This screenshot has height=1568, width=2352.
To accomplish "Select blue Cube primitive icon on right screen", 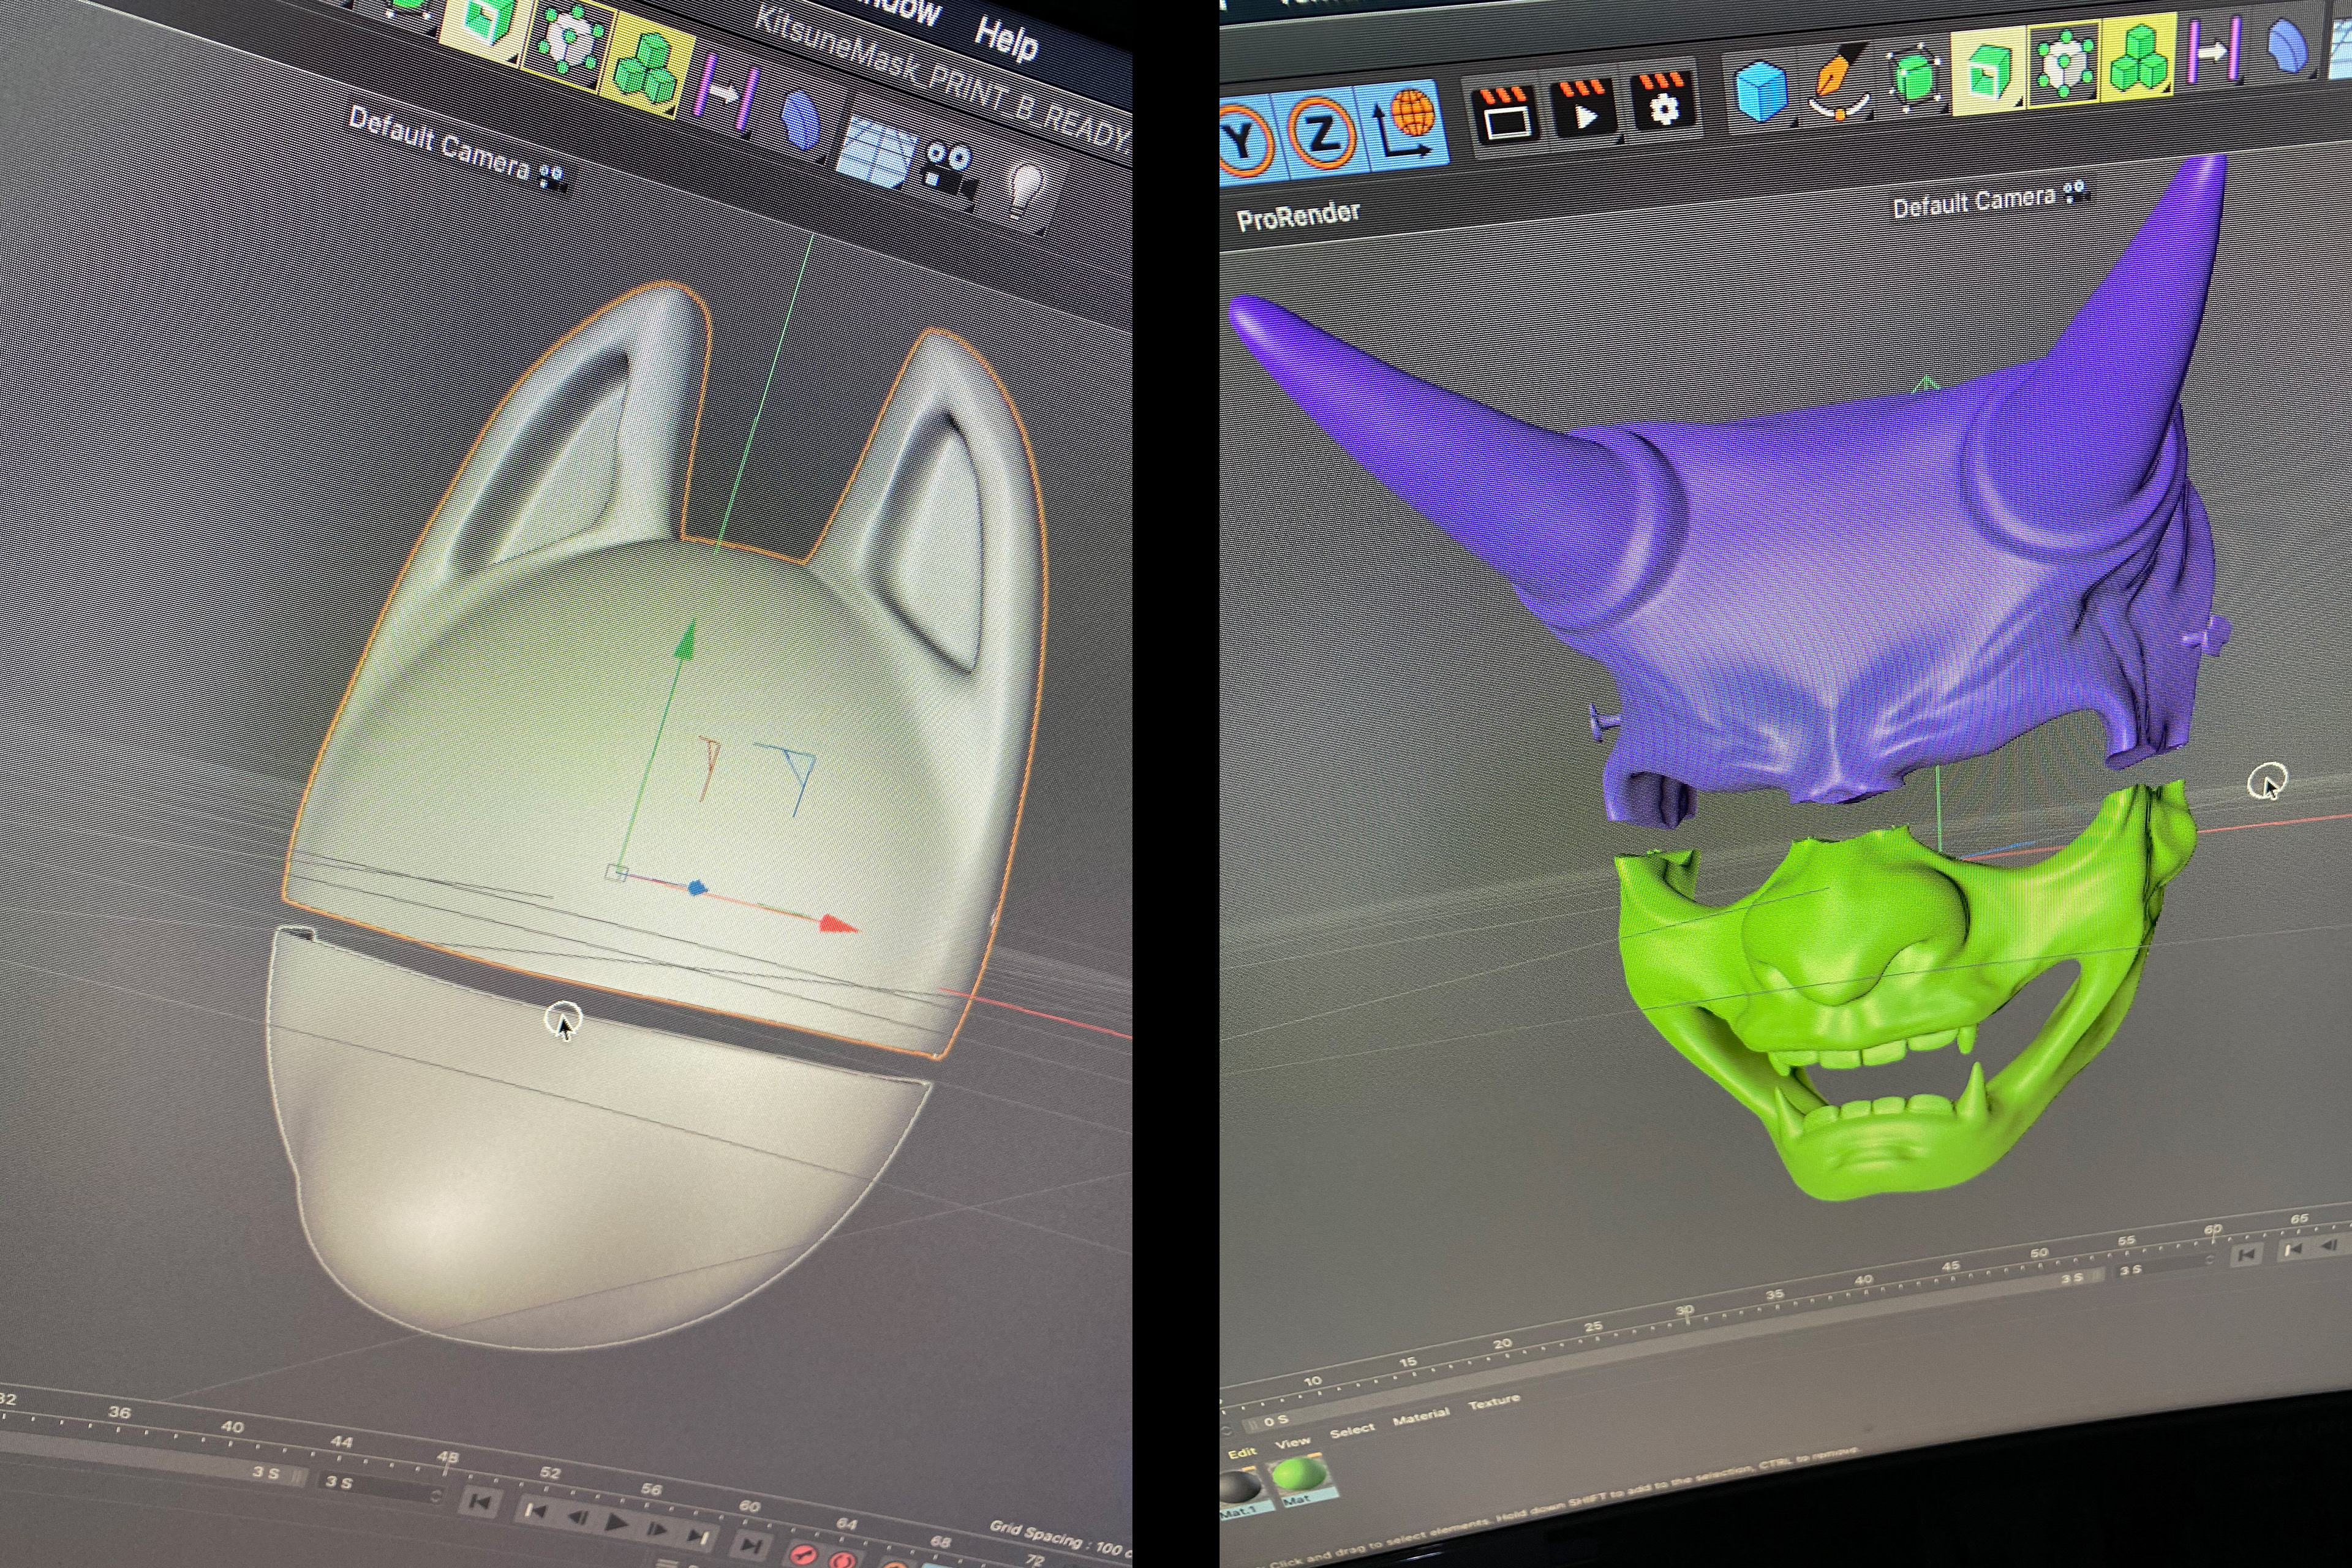I will (1762, 92).
